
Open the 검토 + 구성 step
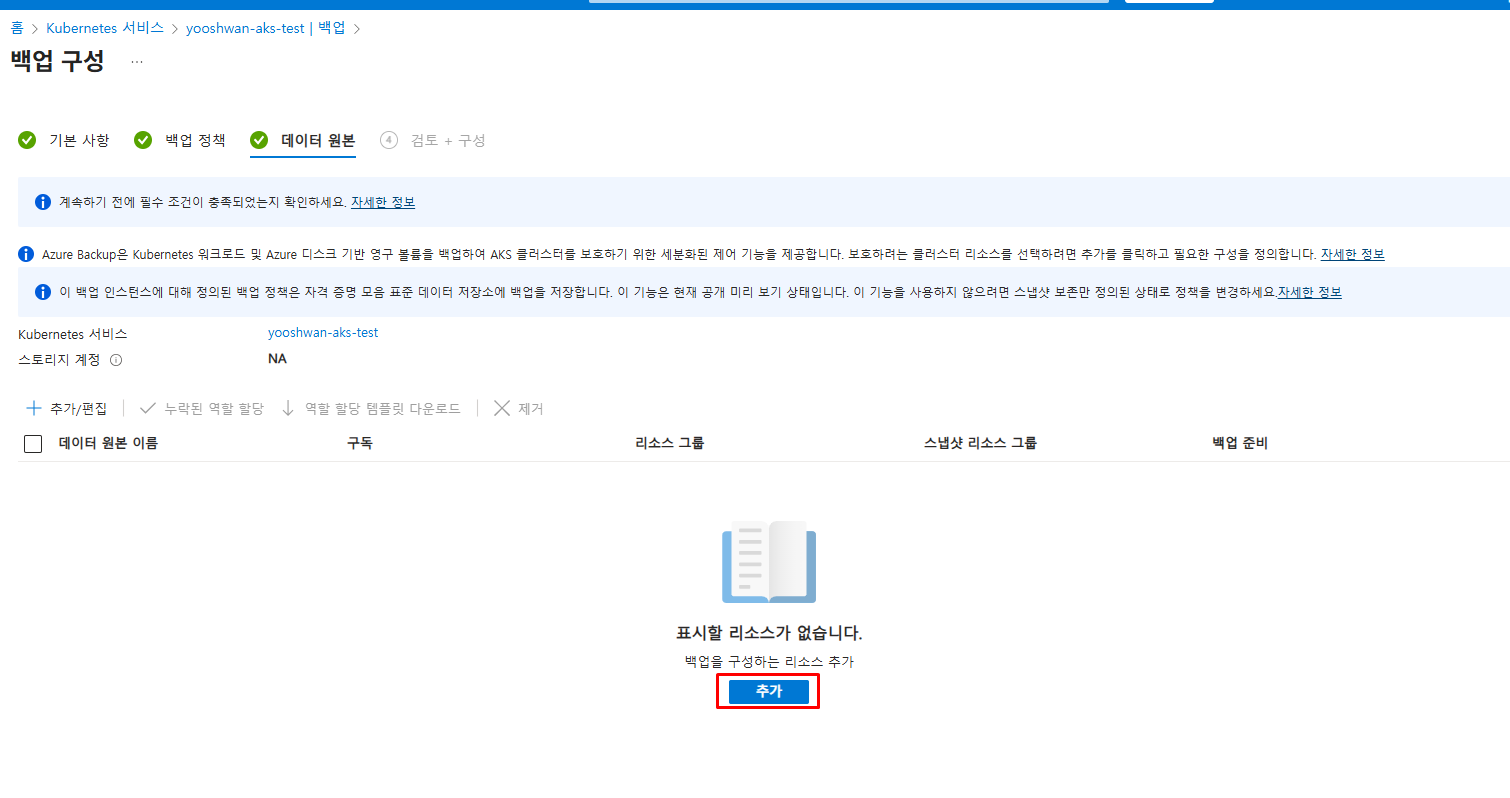pos(433,140)
